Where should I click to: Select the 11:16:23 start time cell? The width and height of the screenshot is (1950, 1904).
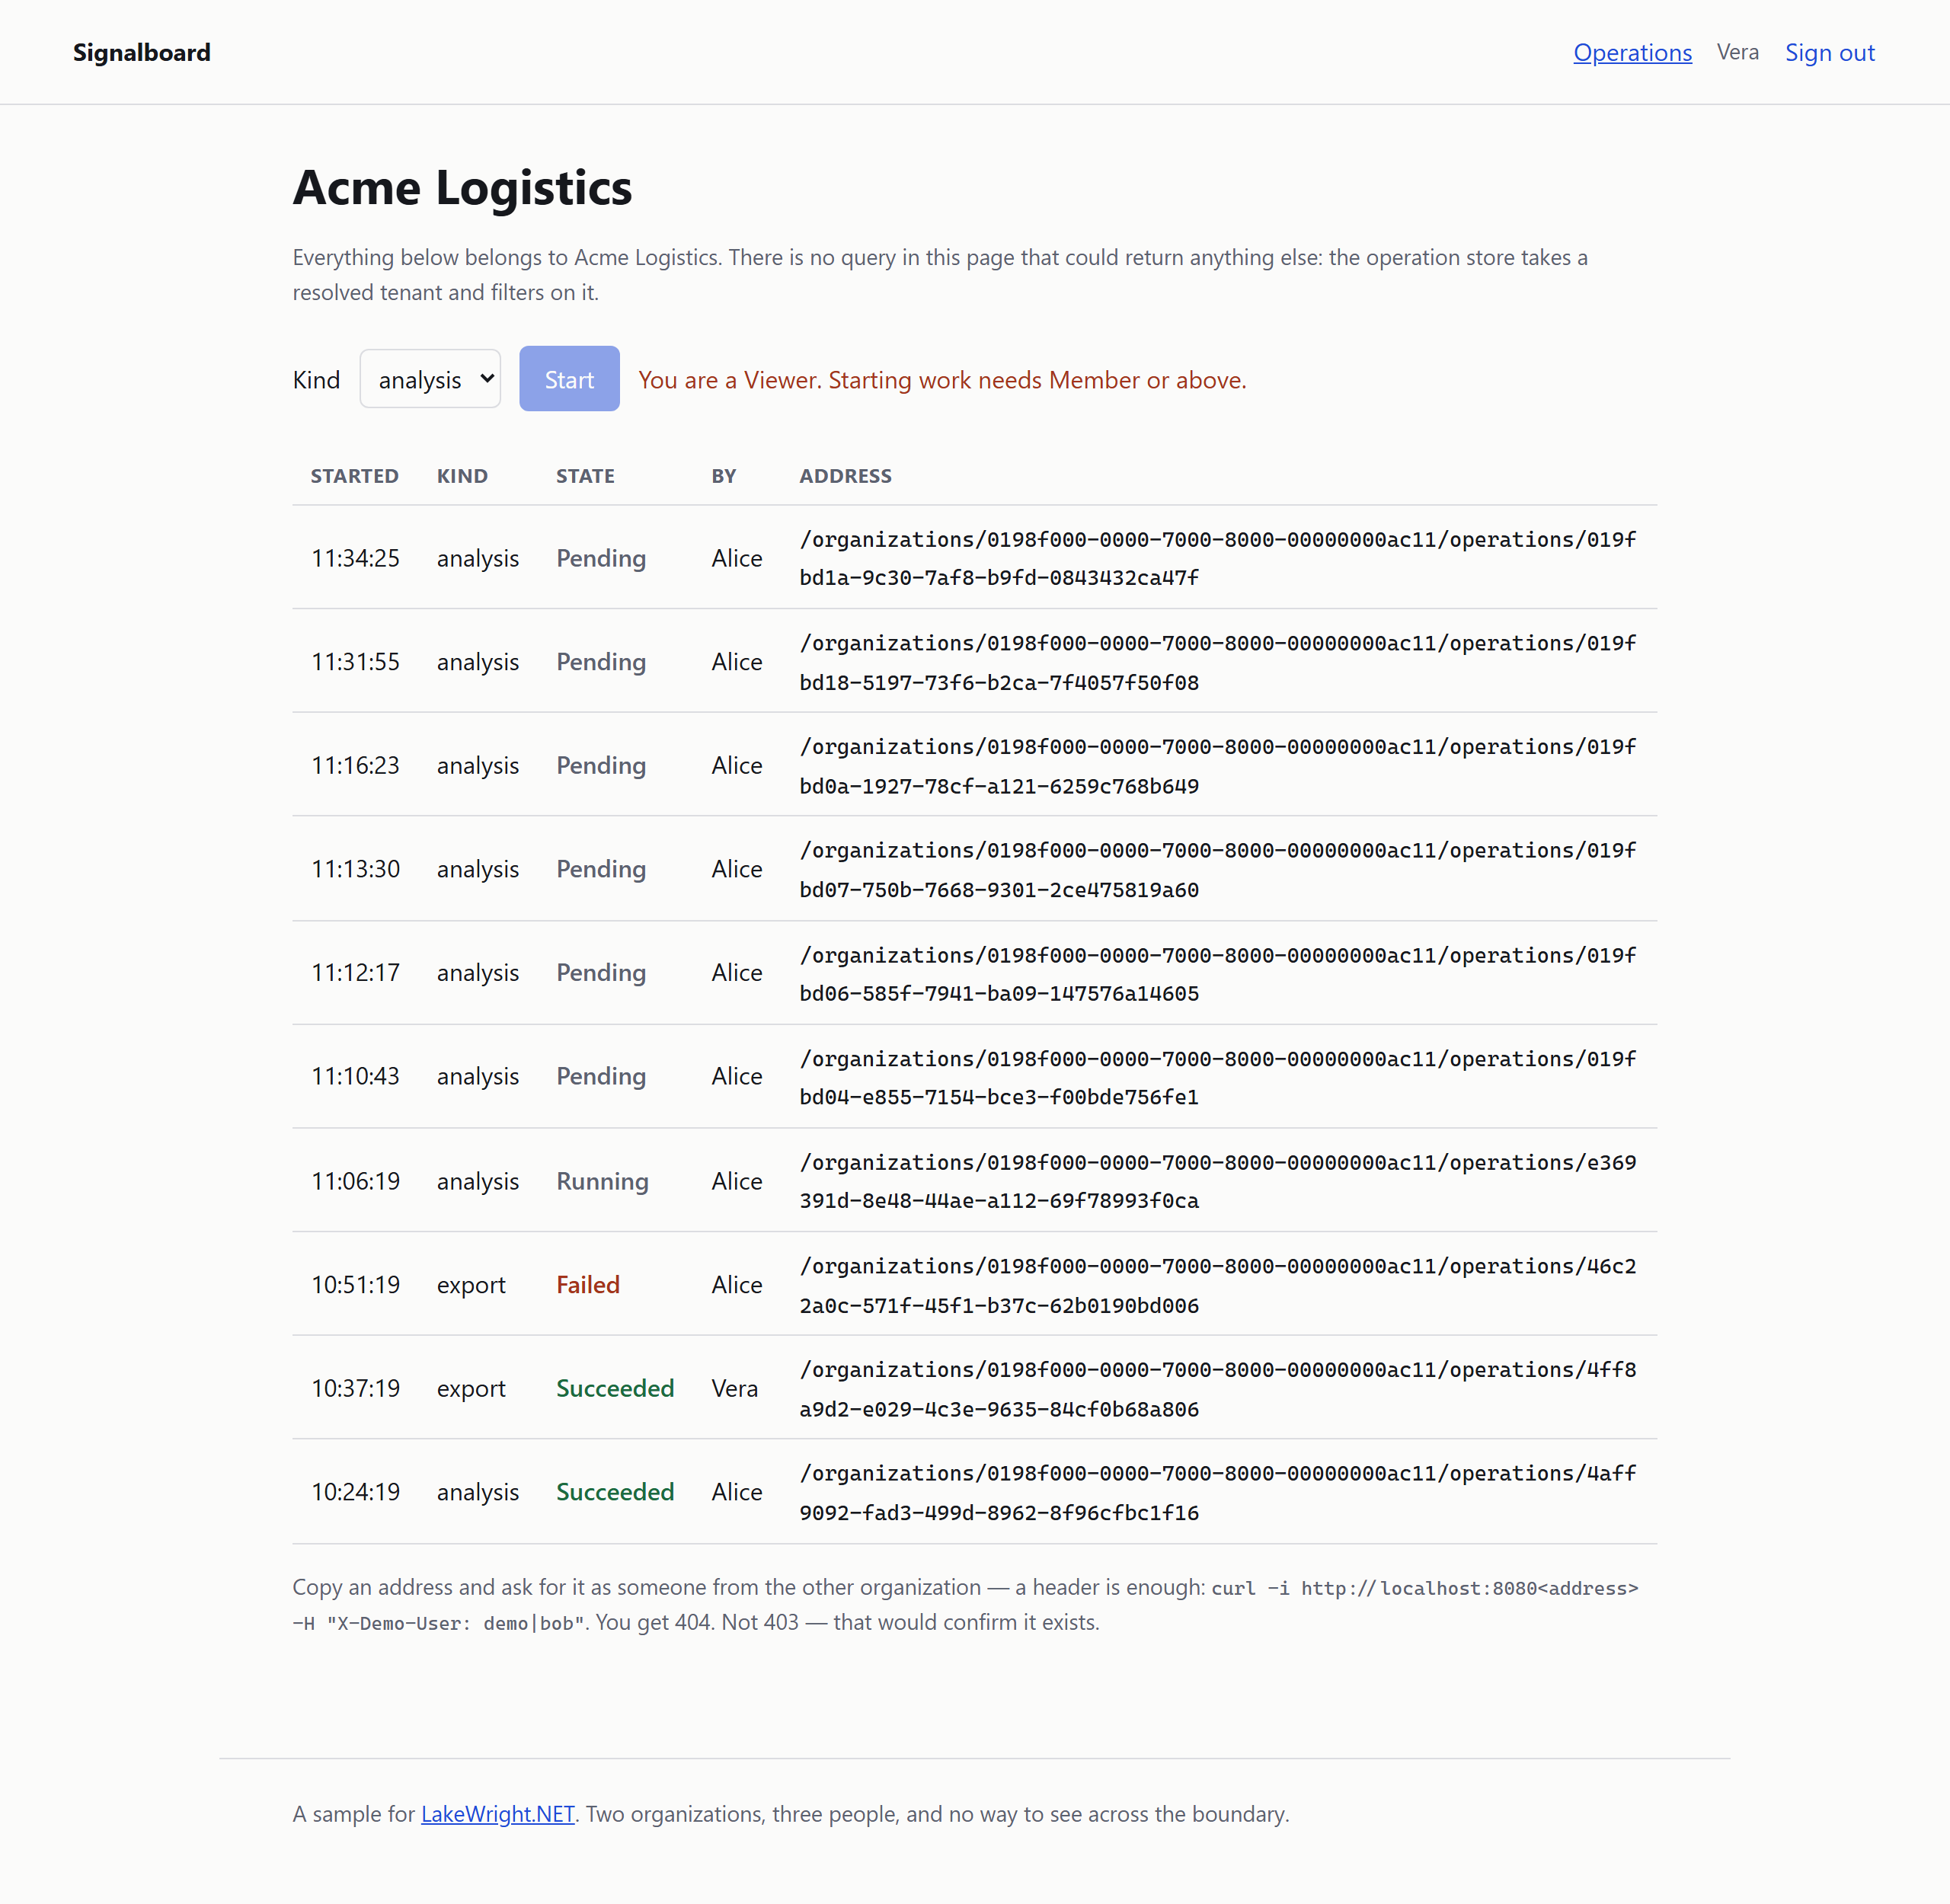pyautogui.click(x=355, y=765)
